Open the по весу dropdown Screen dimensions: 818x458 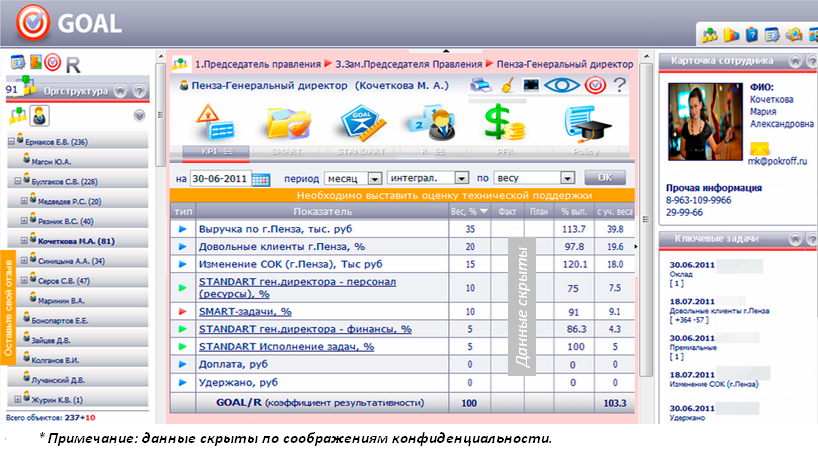(534, 178)
